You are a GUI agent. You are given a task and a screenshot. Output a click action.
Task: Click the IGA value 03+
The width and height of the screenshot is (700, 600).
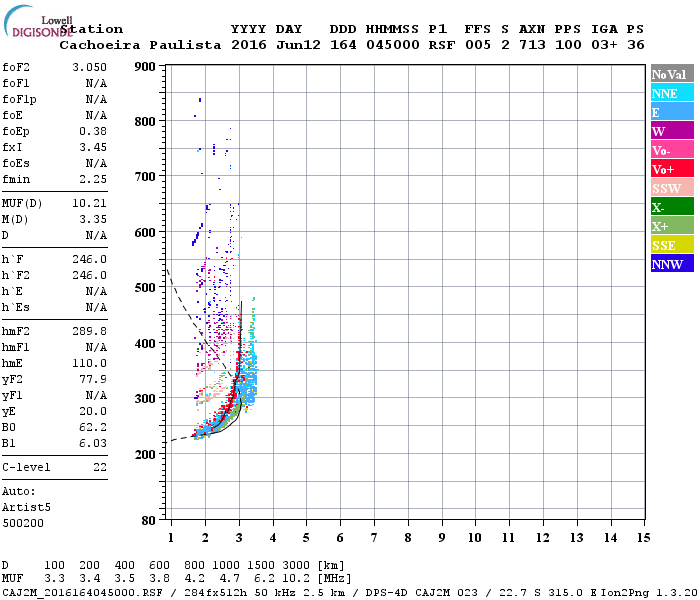point(604,45)
